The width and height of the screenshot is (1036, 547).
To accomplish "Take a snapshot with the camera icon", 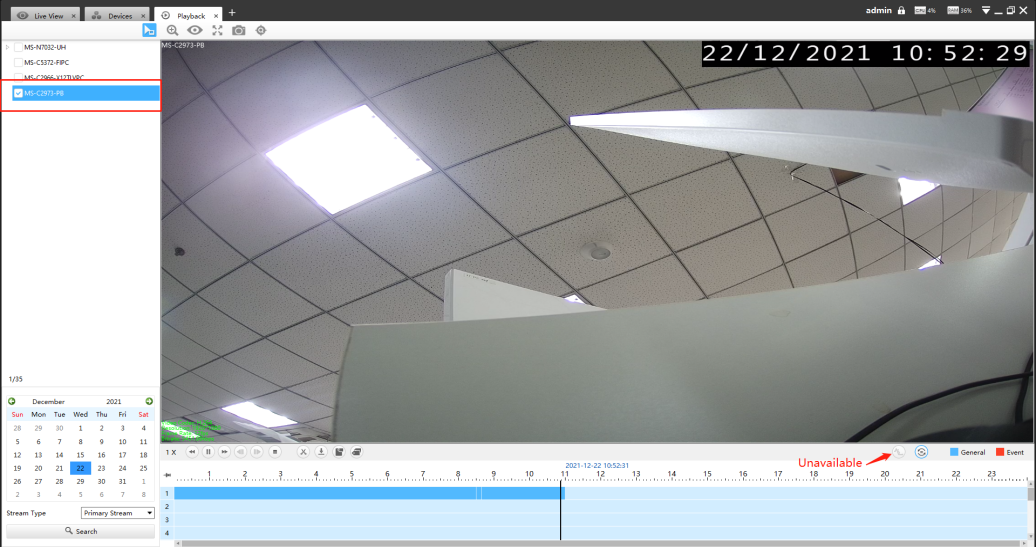I will pyautogui.click(x=239, y=30).
